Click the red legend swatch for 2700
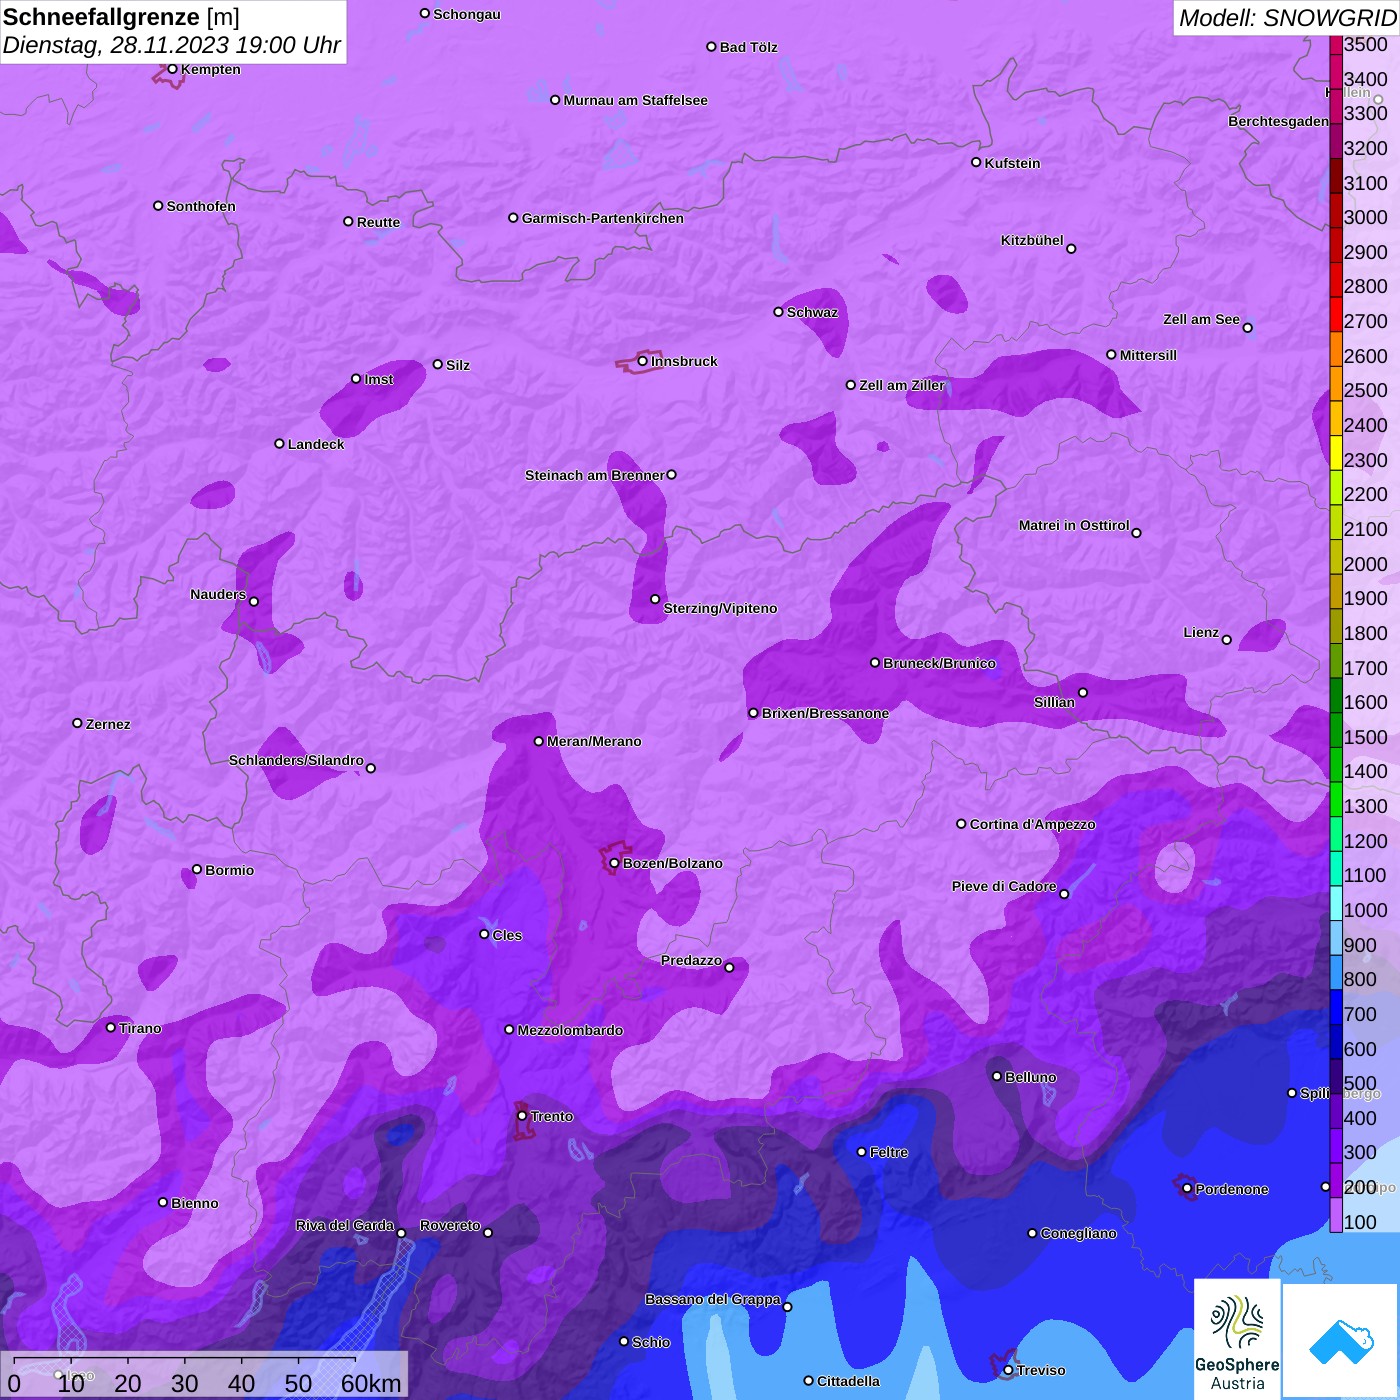Screen dimensions: 1400x1400 pyautogui.click(x=1336, y=313)
